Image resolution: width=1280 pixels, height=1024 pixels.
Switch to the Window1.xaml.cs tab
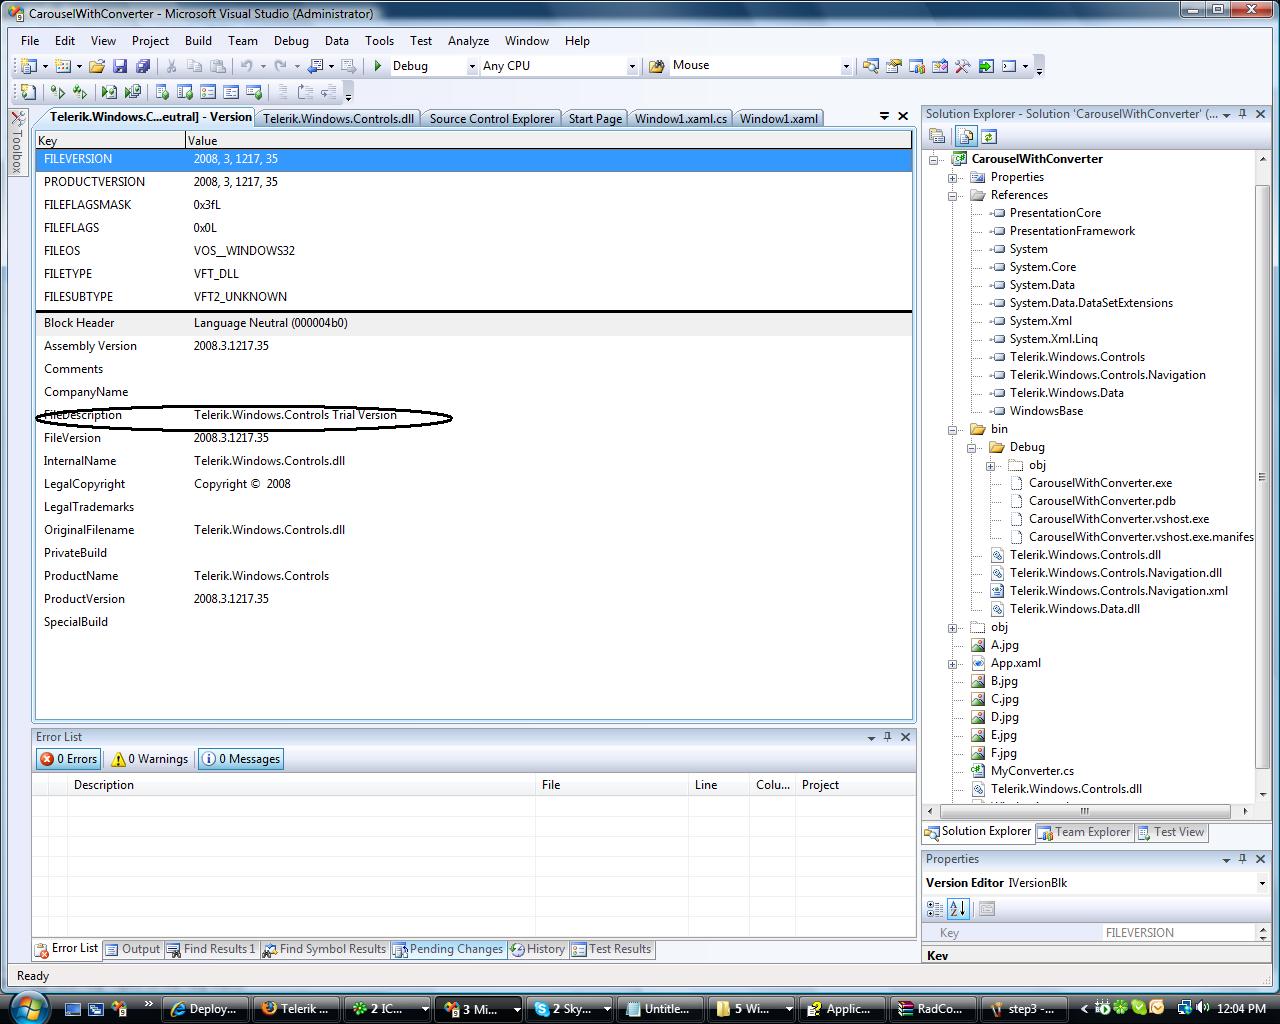point(681,118)
